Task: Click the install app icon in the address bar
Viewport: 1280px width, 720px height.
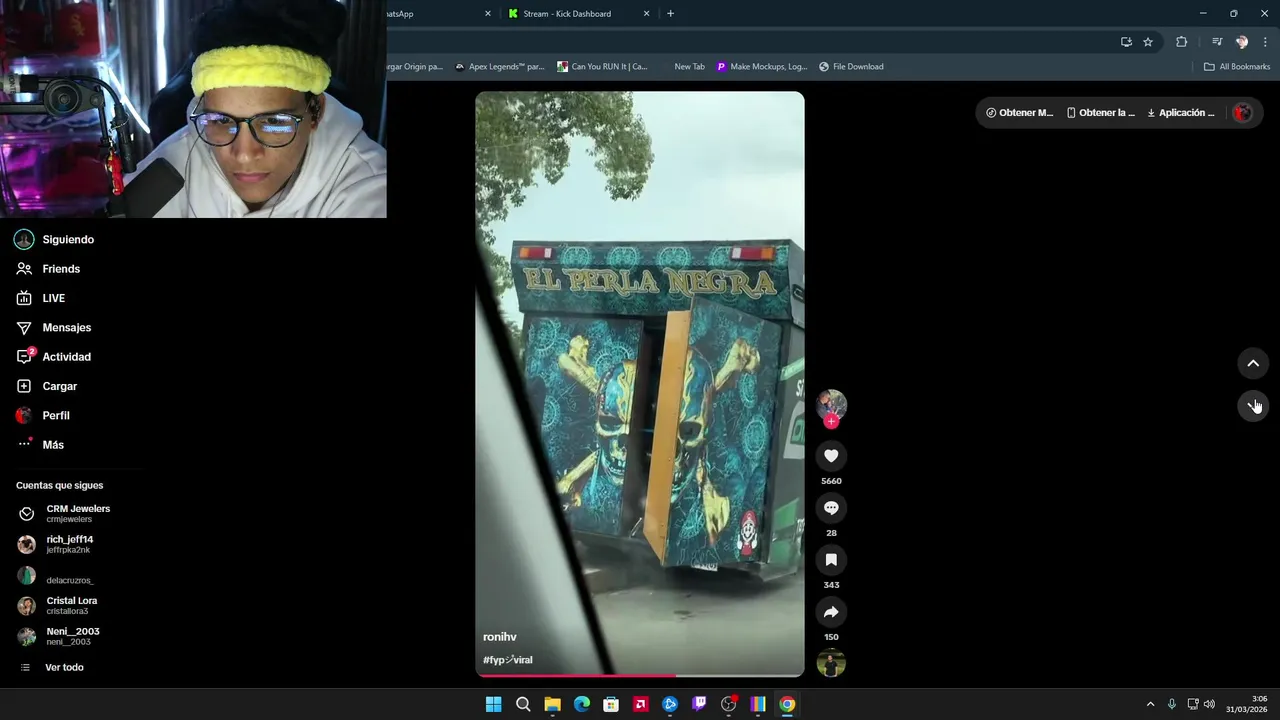Action: pyautogui.click(x=1126, y=42)
